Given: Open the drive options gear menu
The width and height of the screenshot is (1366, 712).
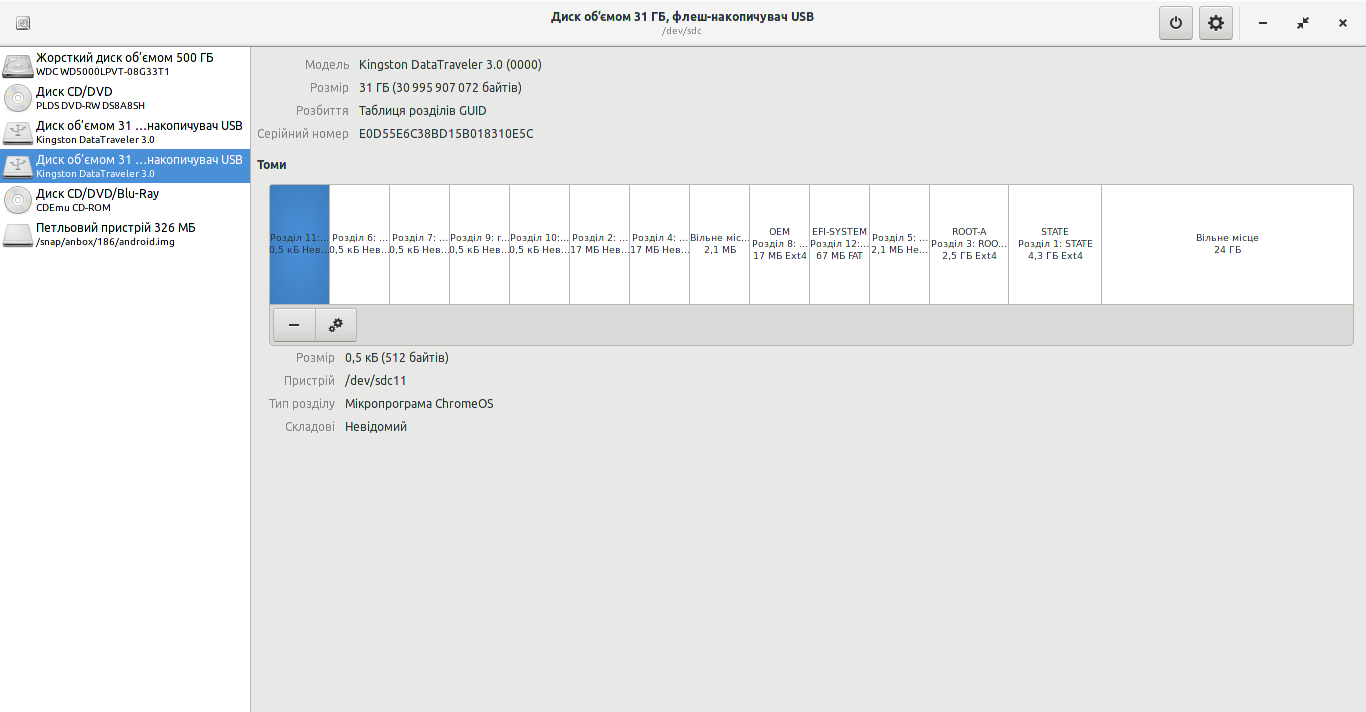Looking at the screenshot, I should pos(1216,23).
